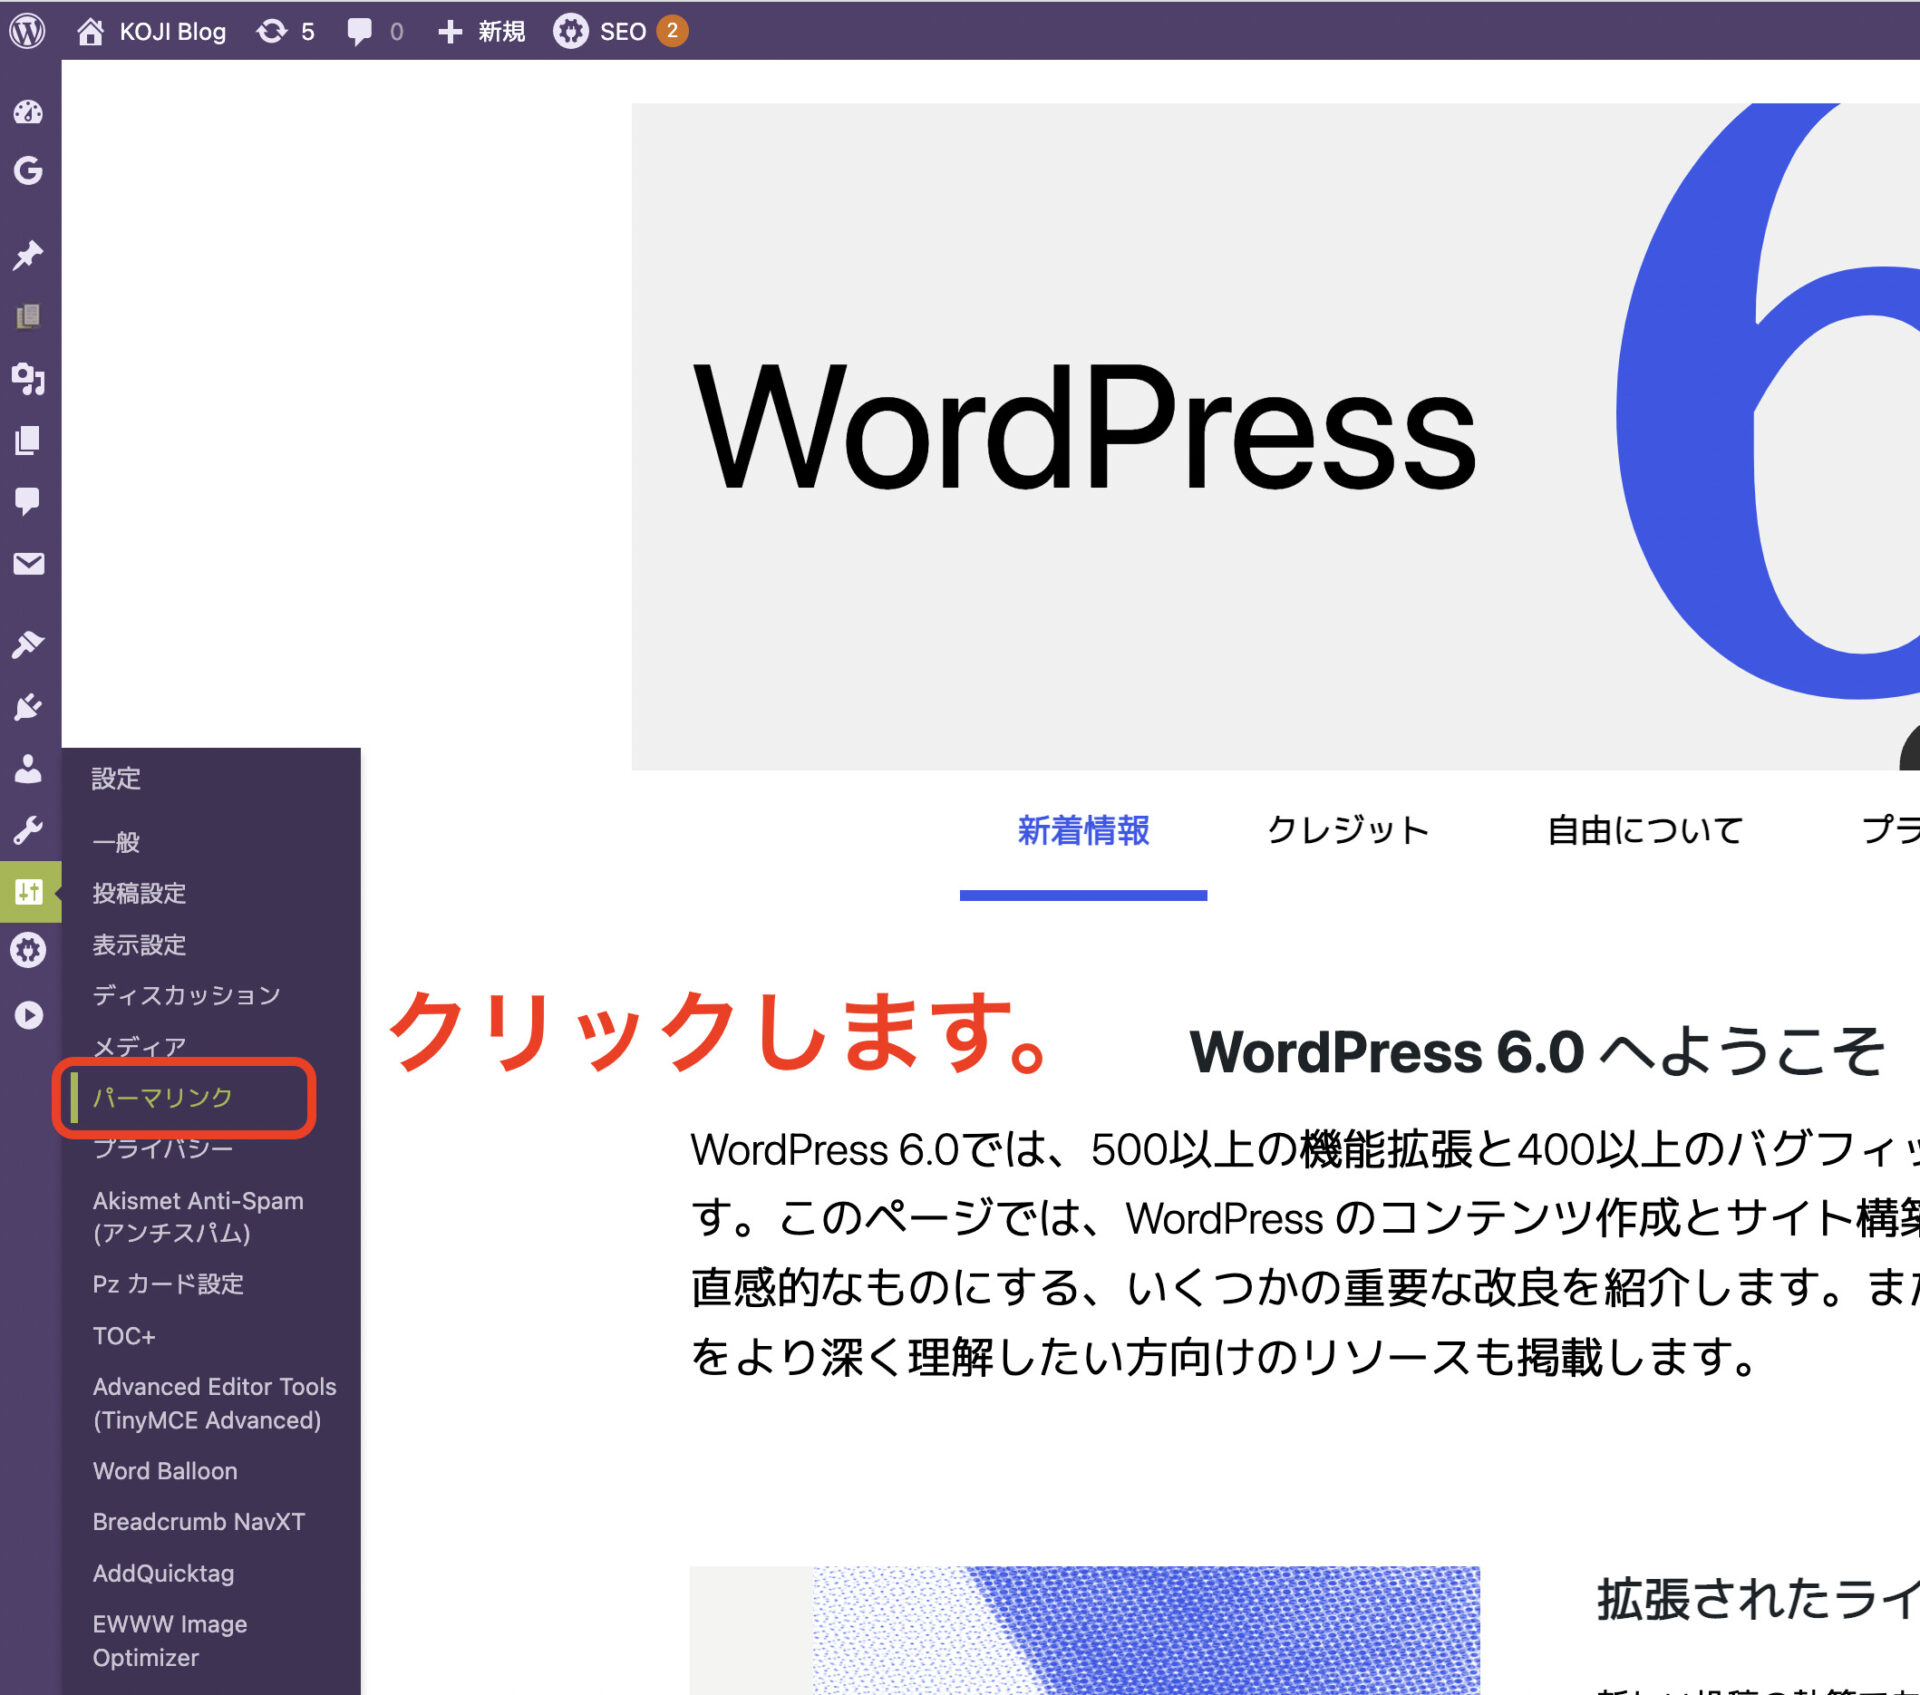
Task: Open the updates icon showing 5
Action: 285,31
